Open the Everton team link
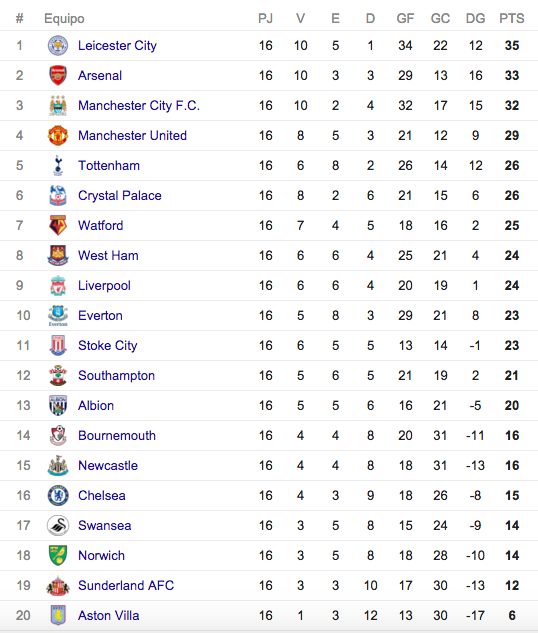Image resolution: width=538 pixels, height=633 pixels. tap(100, 316)
